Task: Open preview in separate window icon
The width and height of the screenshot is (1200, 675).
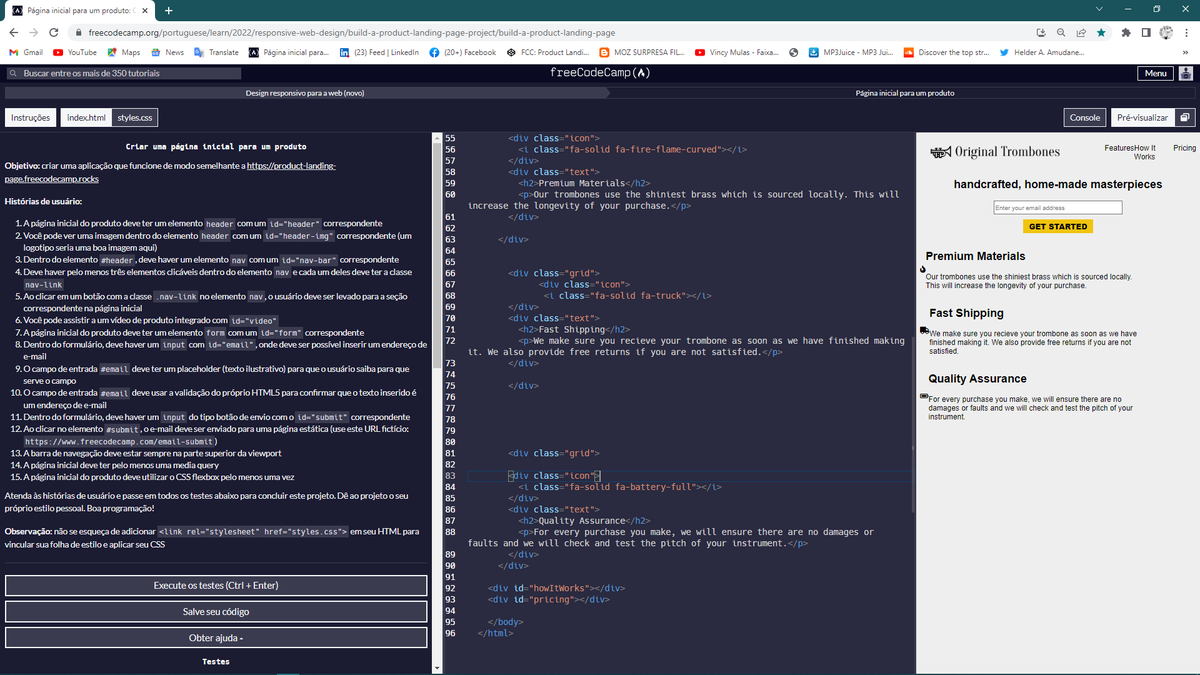Action: pos(1185,117)
